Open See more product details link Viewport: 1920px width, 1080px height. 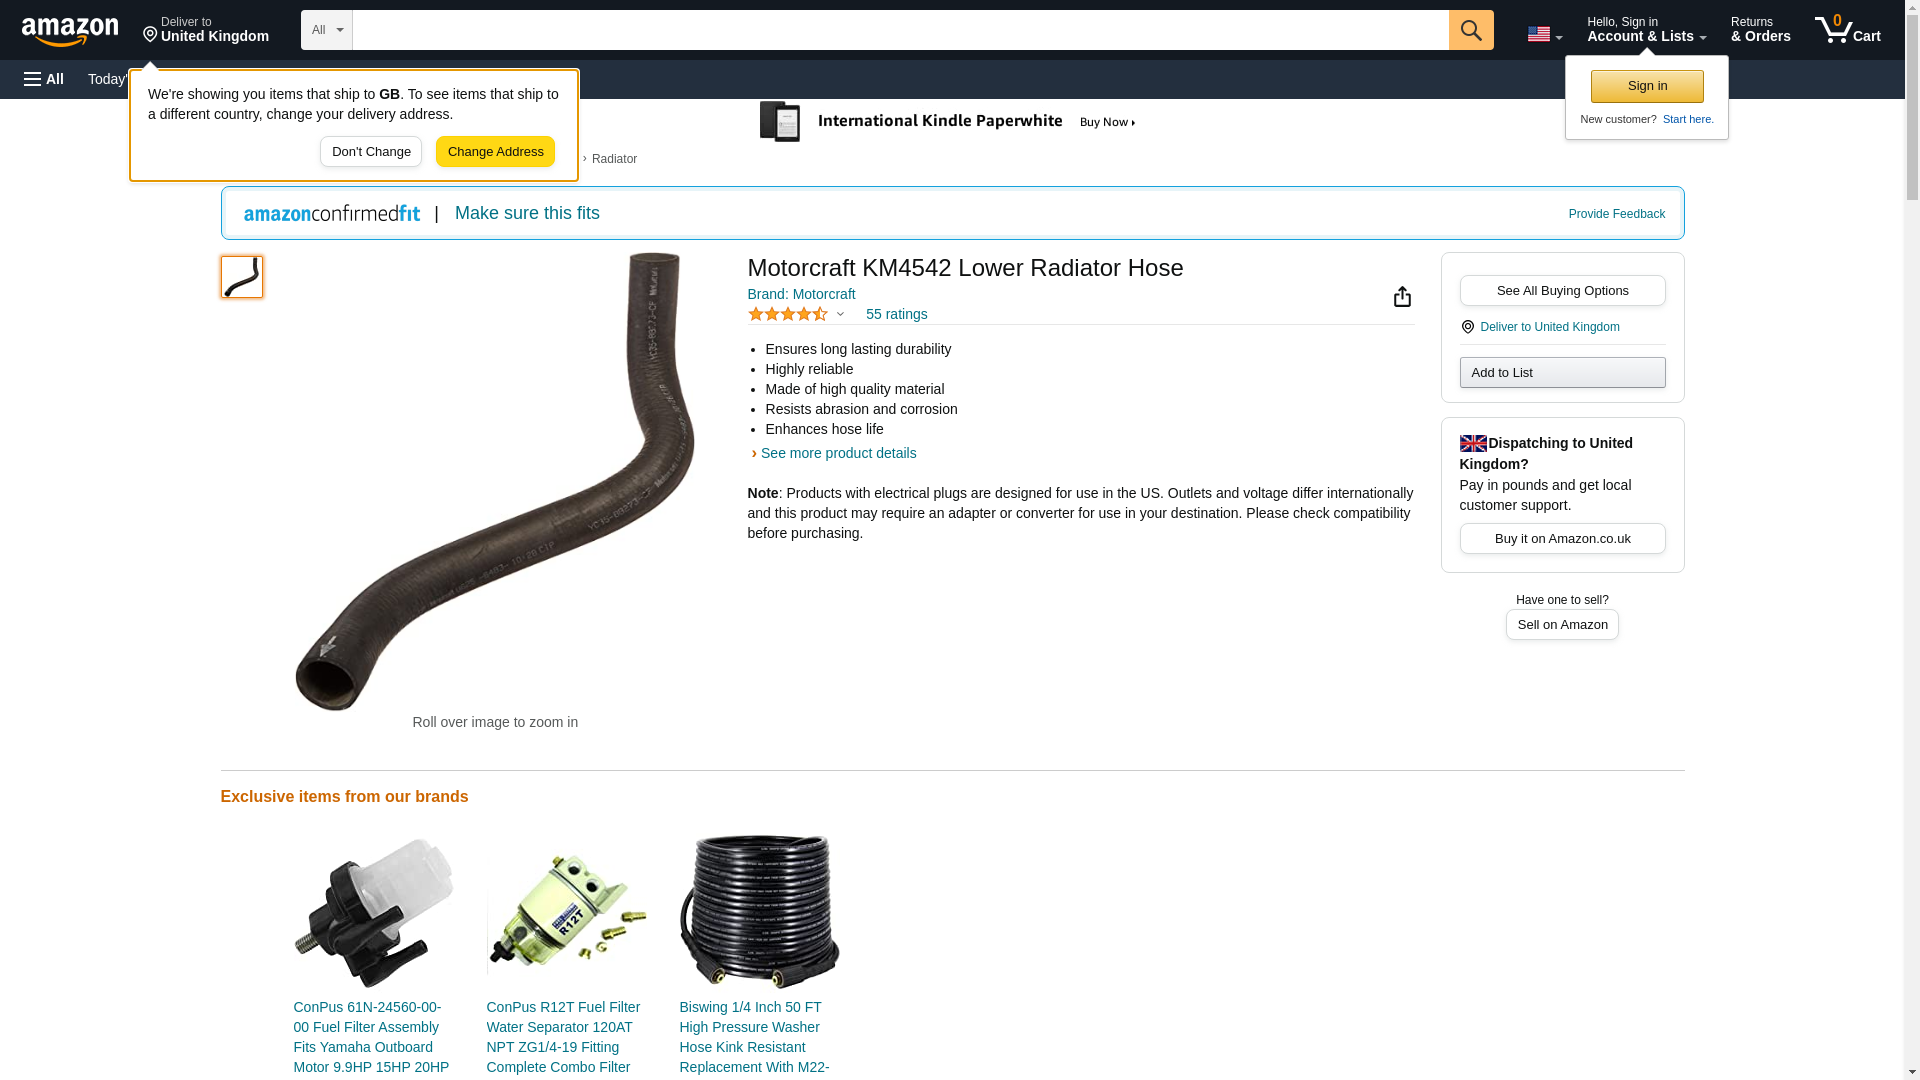(838, 453)
